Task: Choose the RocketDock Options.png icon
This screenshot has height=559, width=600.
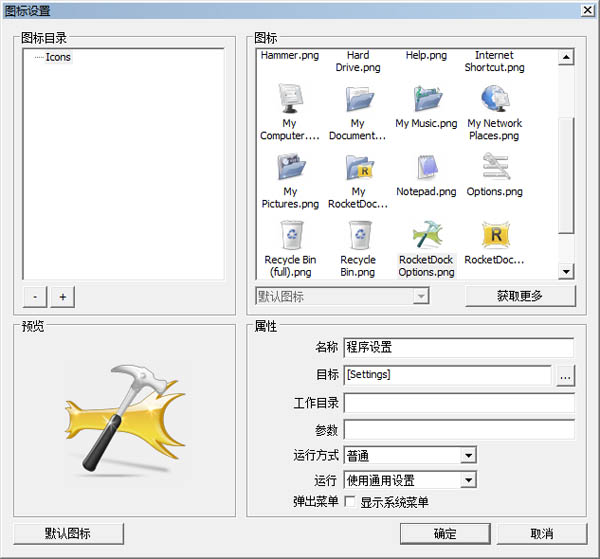Action: click(x=426, y=235)
